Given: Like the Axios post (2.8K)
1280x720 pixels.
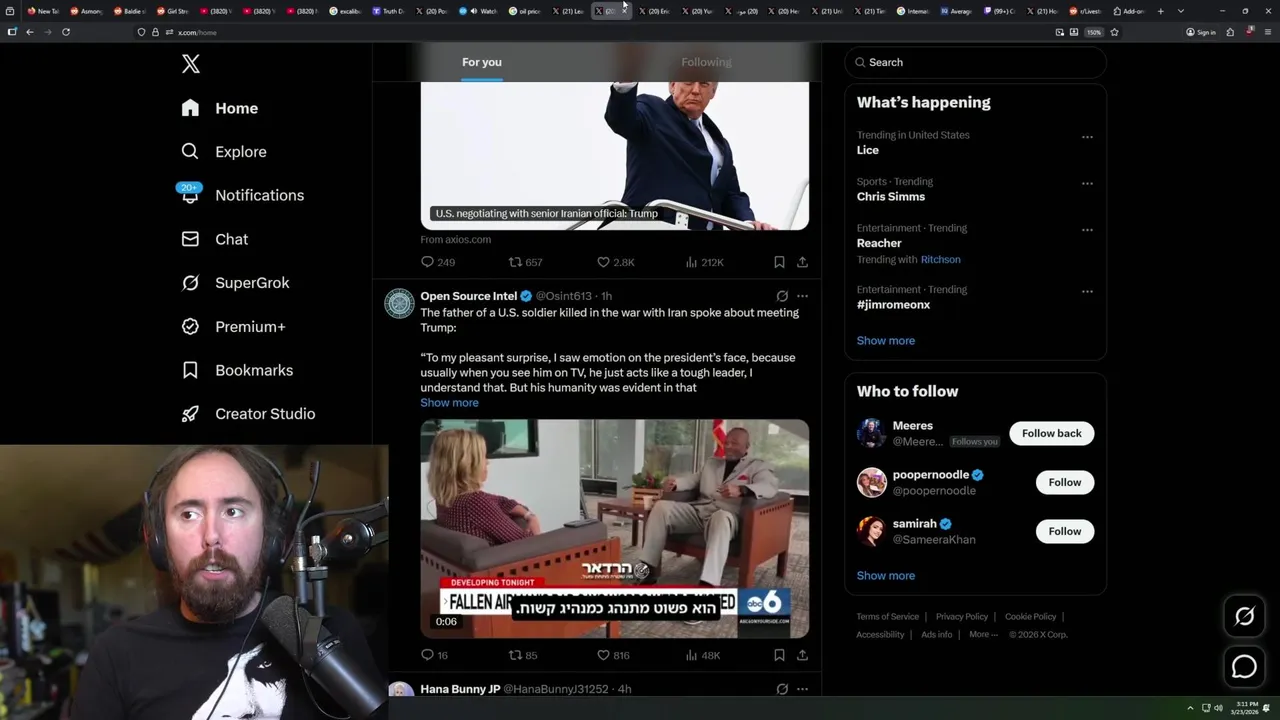Looking at the screenshot, I should coord(615,262).
